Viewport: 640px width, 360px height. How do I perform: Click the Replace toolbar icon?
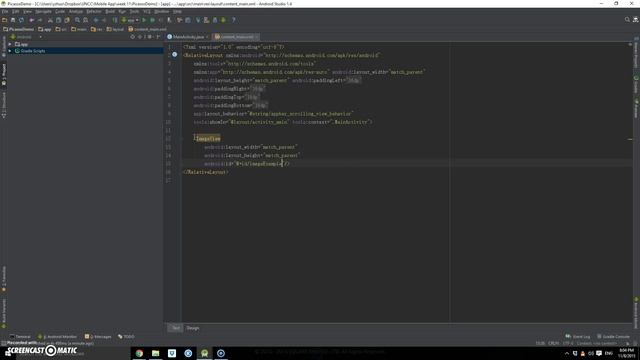pos(85,20)
